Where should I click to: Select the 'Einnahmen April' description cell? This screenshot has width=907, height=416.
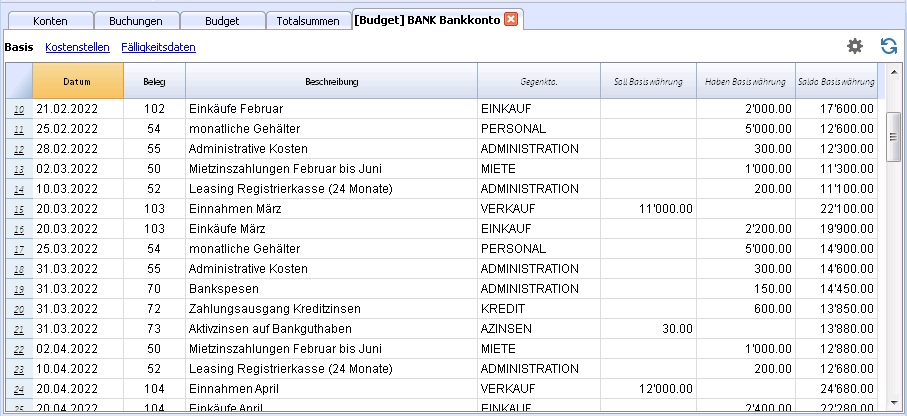pyautogui.click(x=331, y=389)
